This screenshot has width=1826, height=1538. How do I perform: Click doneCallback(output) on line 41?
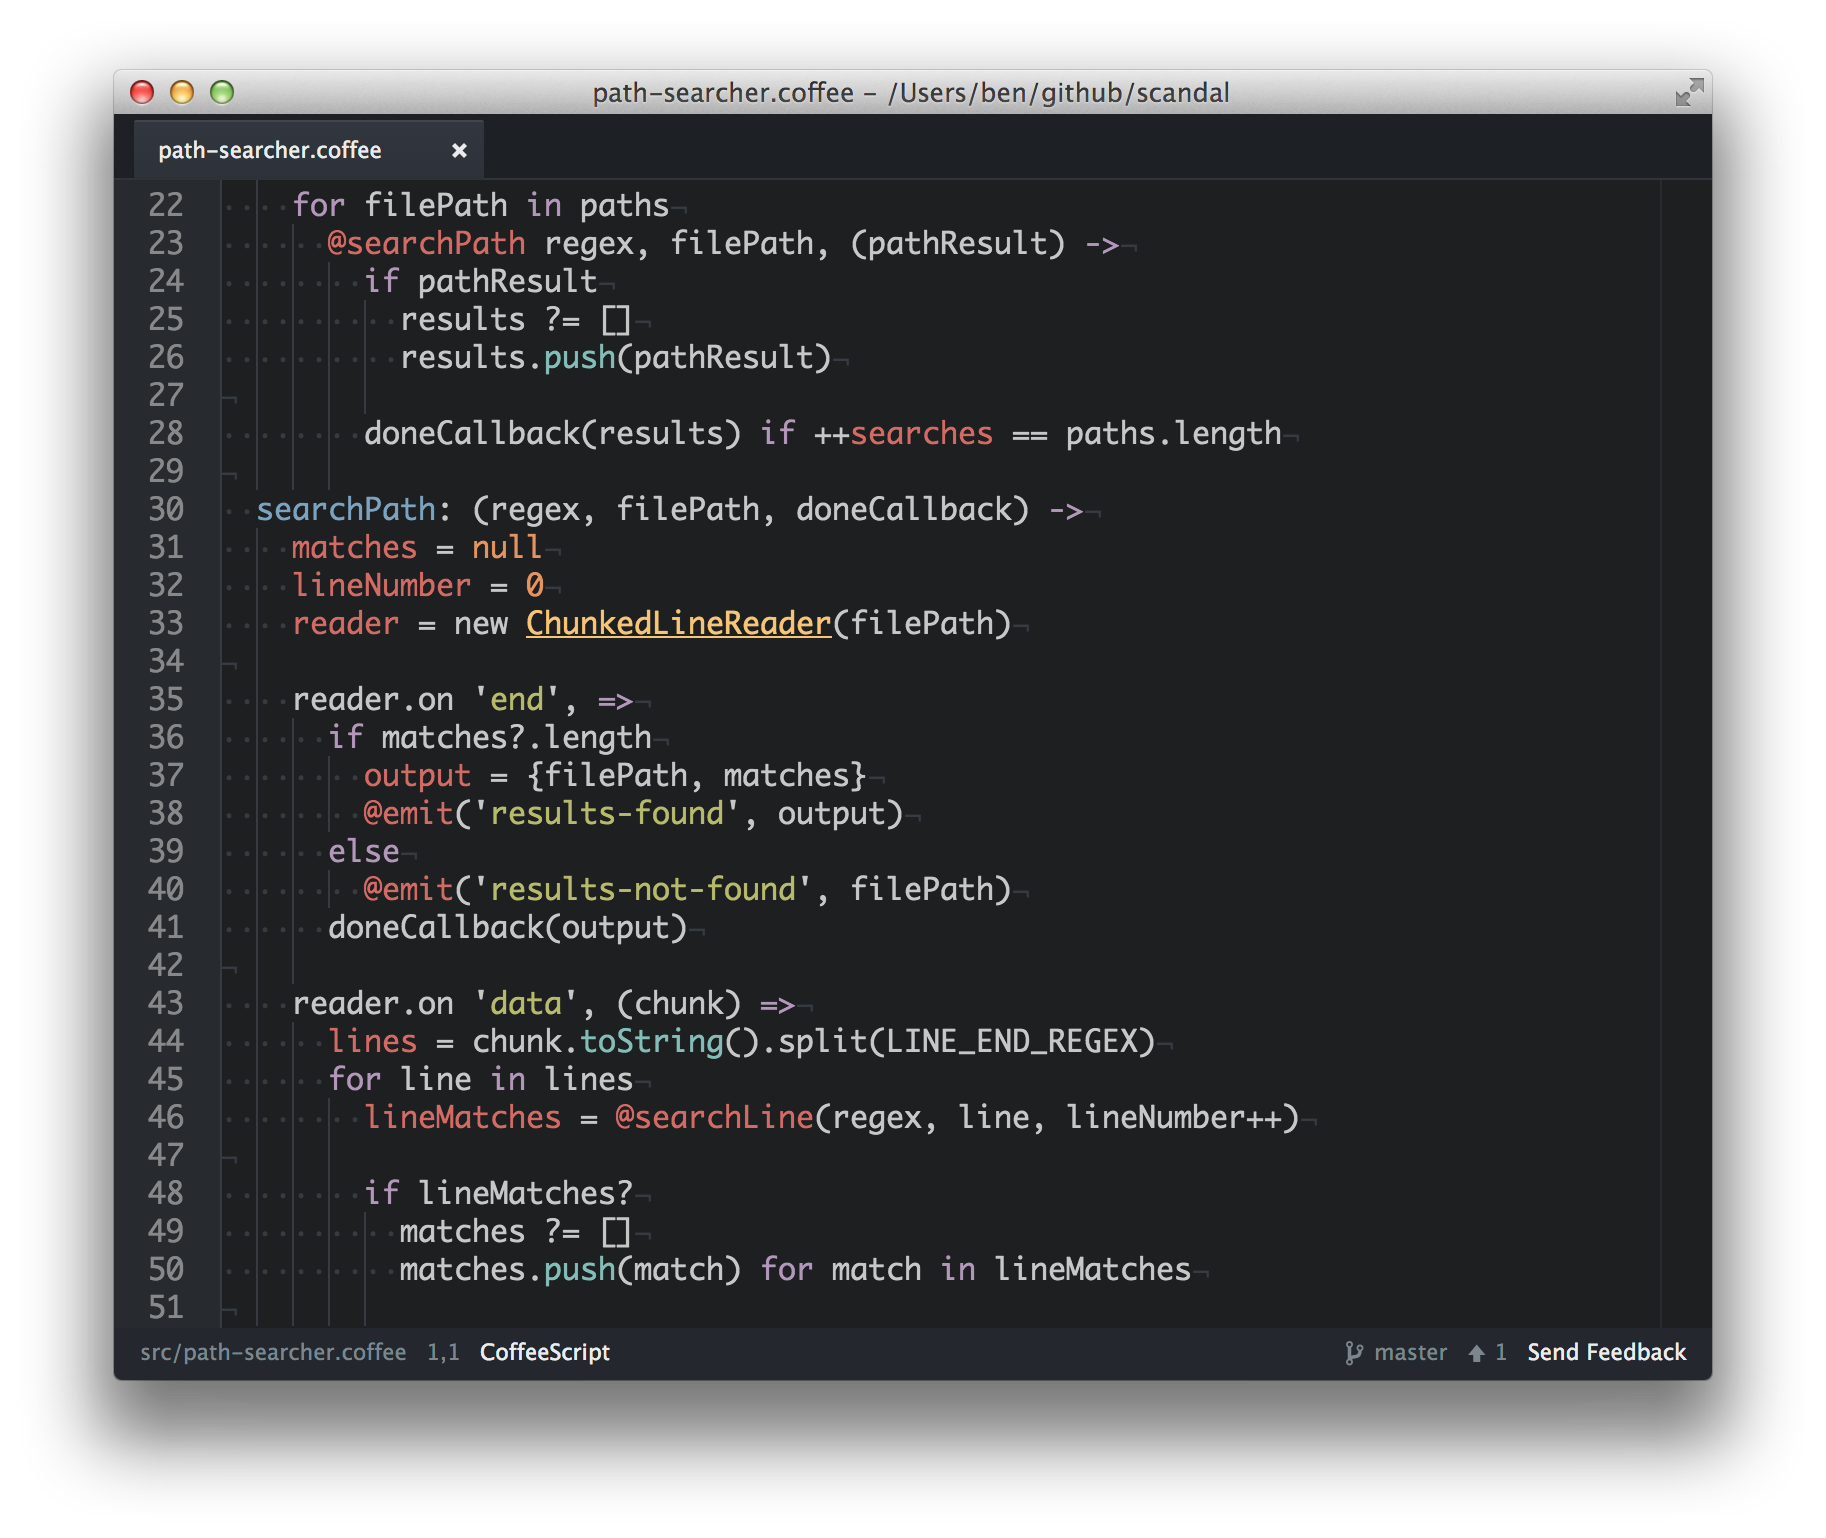click(507, 927)
